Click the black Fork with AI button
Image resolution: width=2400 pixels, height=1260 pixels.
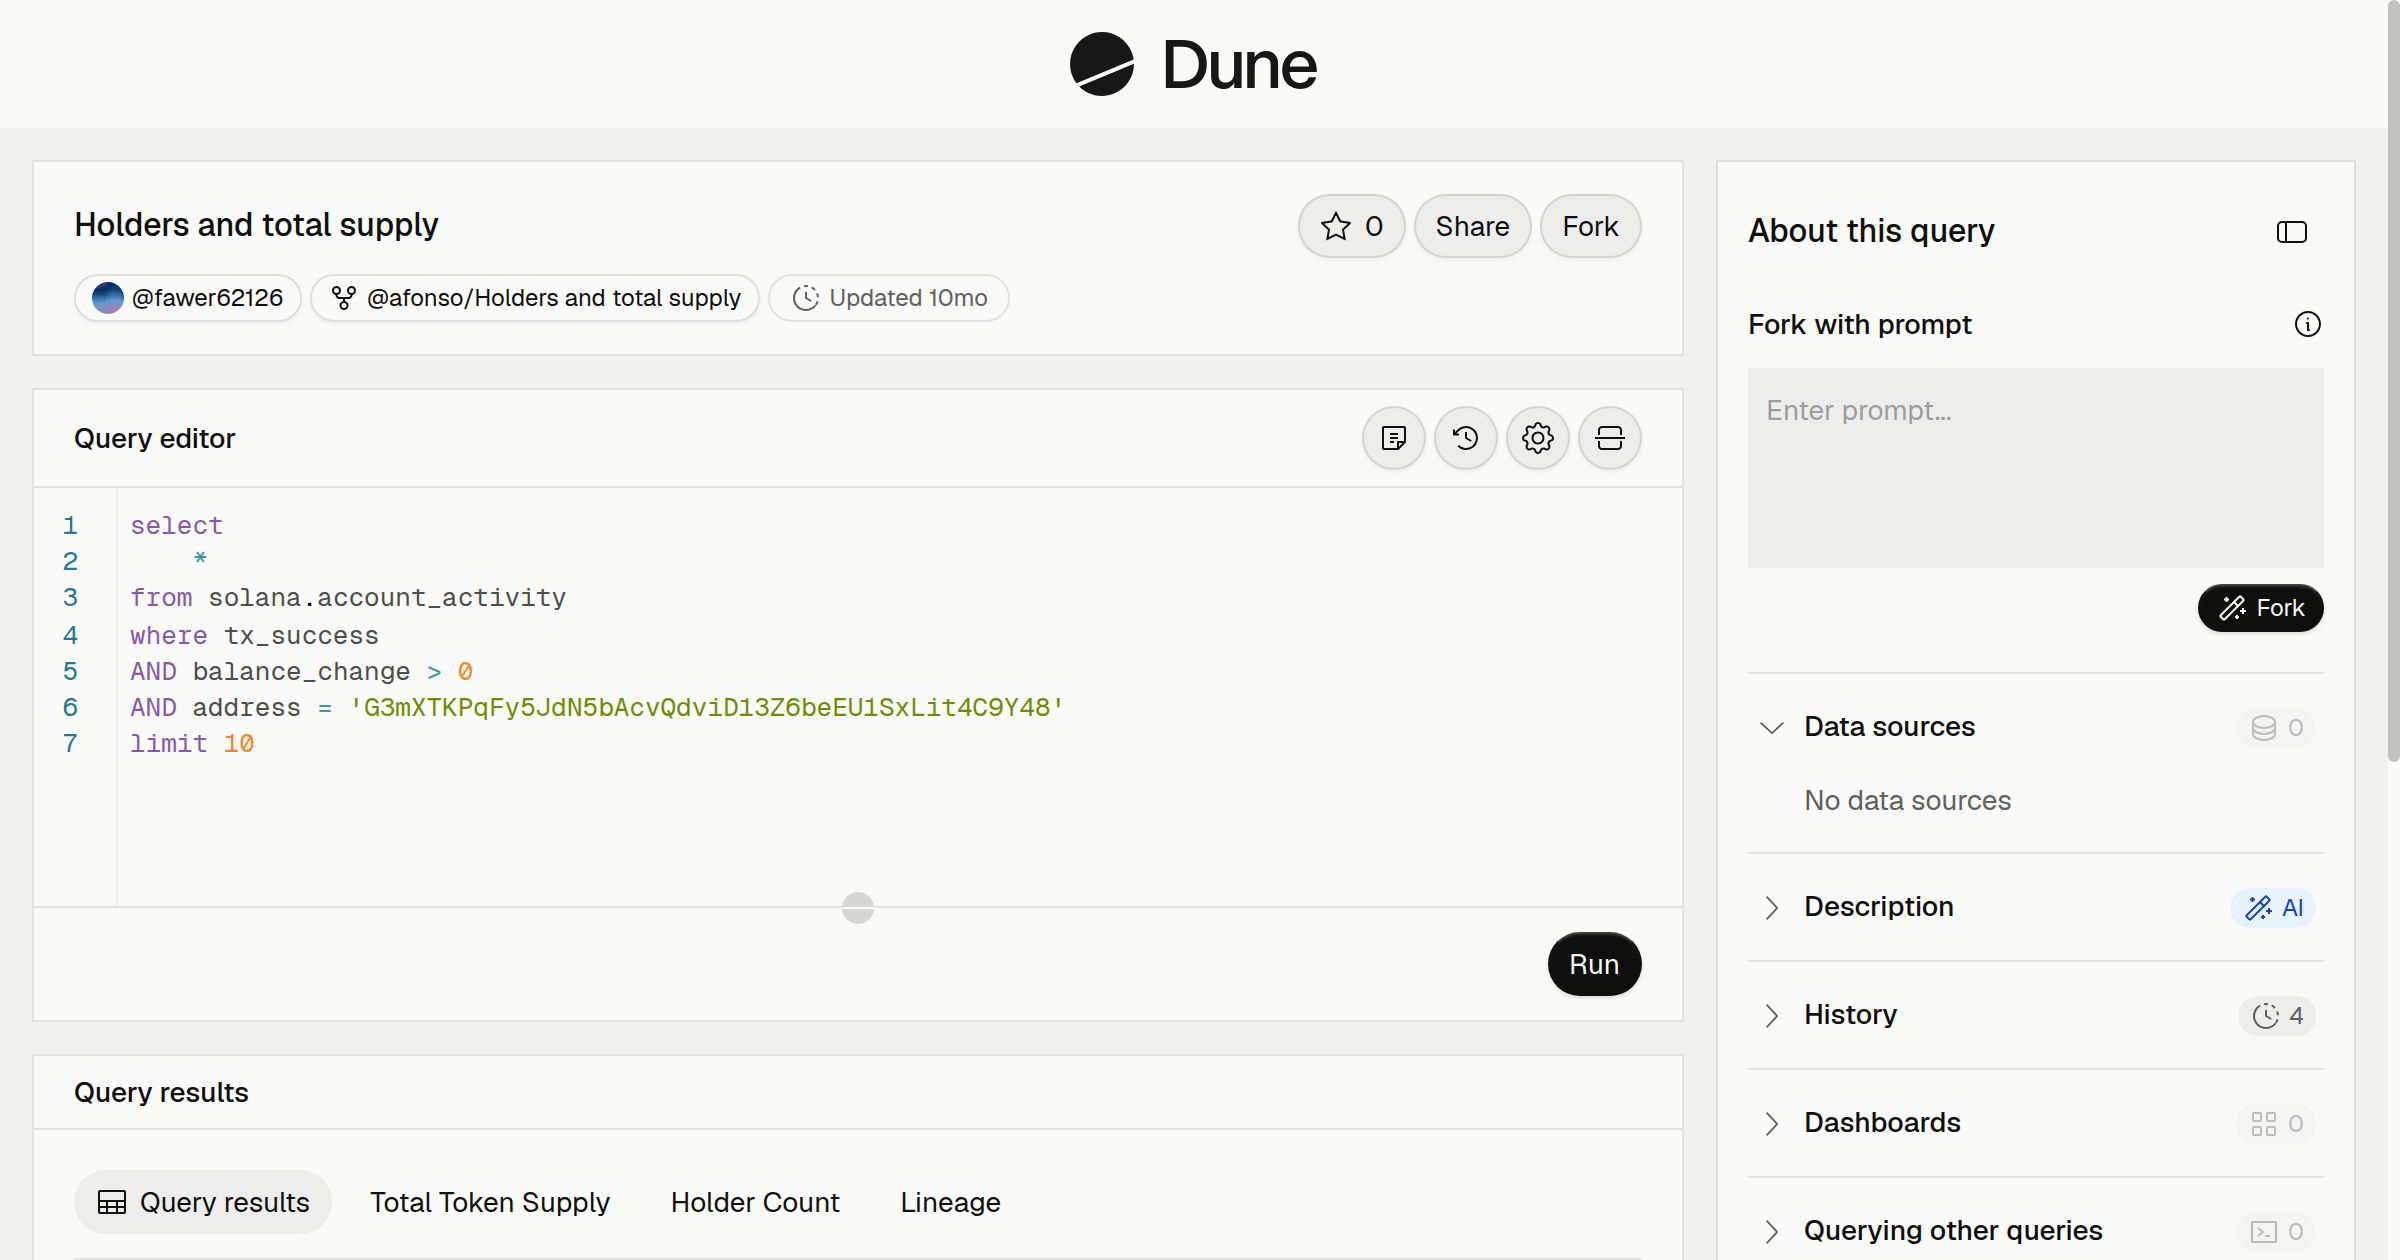(2261, 608)
